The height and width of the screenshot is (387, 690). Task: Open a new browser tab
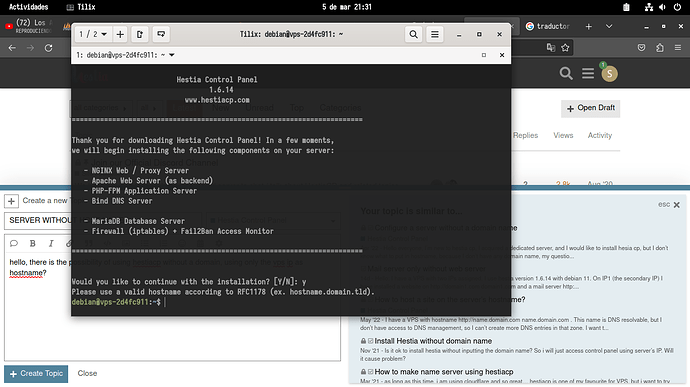pos(589,26)
